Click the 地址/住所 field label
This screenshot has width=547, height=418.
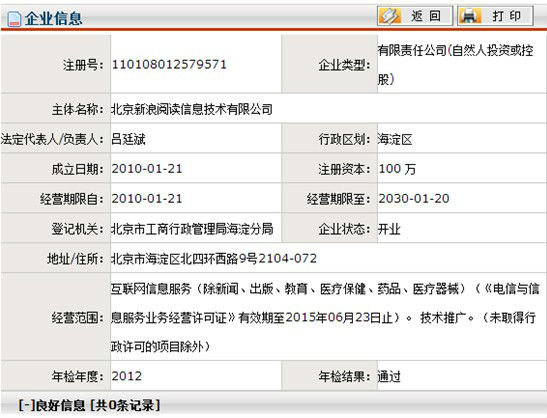75,259
